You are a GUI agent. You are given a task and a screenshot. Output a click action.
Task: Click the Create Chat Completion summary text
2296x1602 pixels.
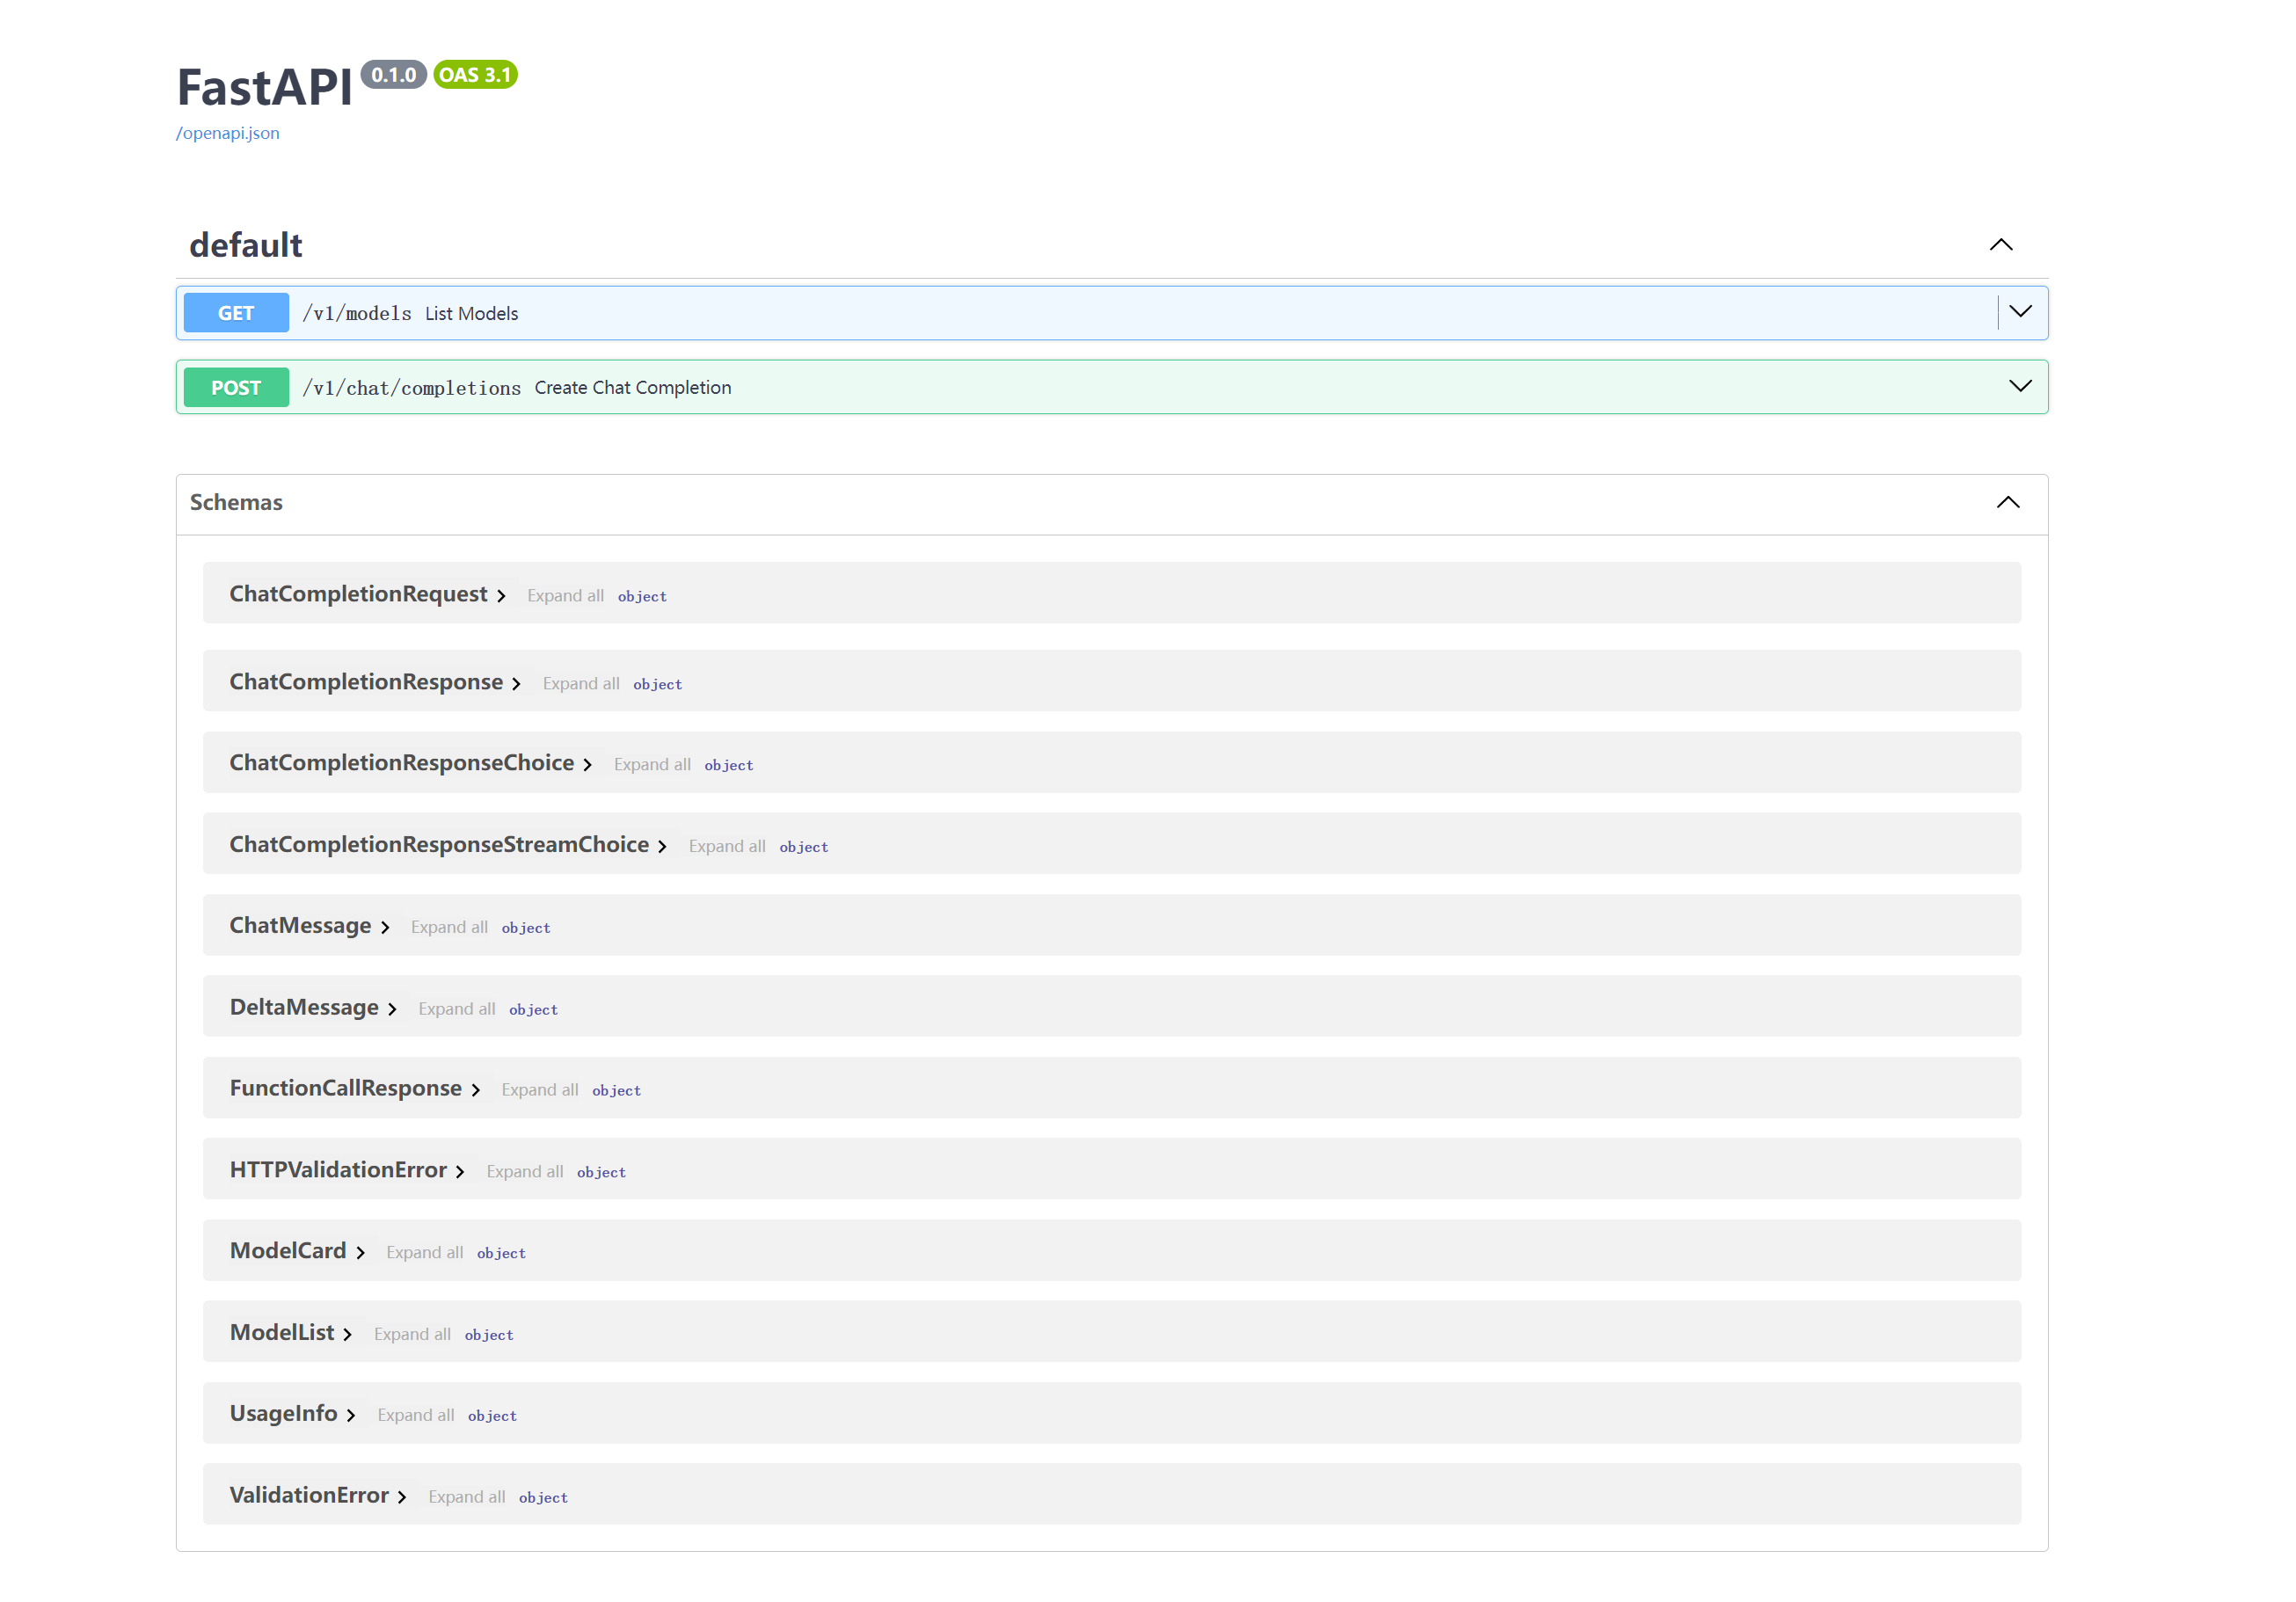[x=633, y=388]
